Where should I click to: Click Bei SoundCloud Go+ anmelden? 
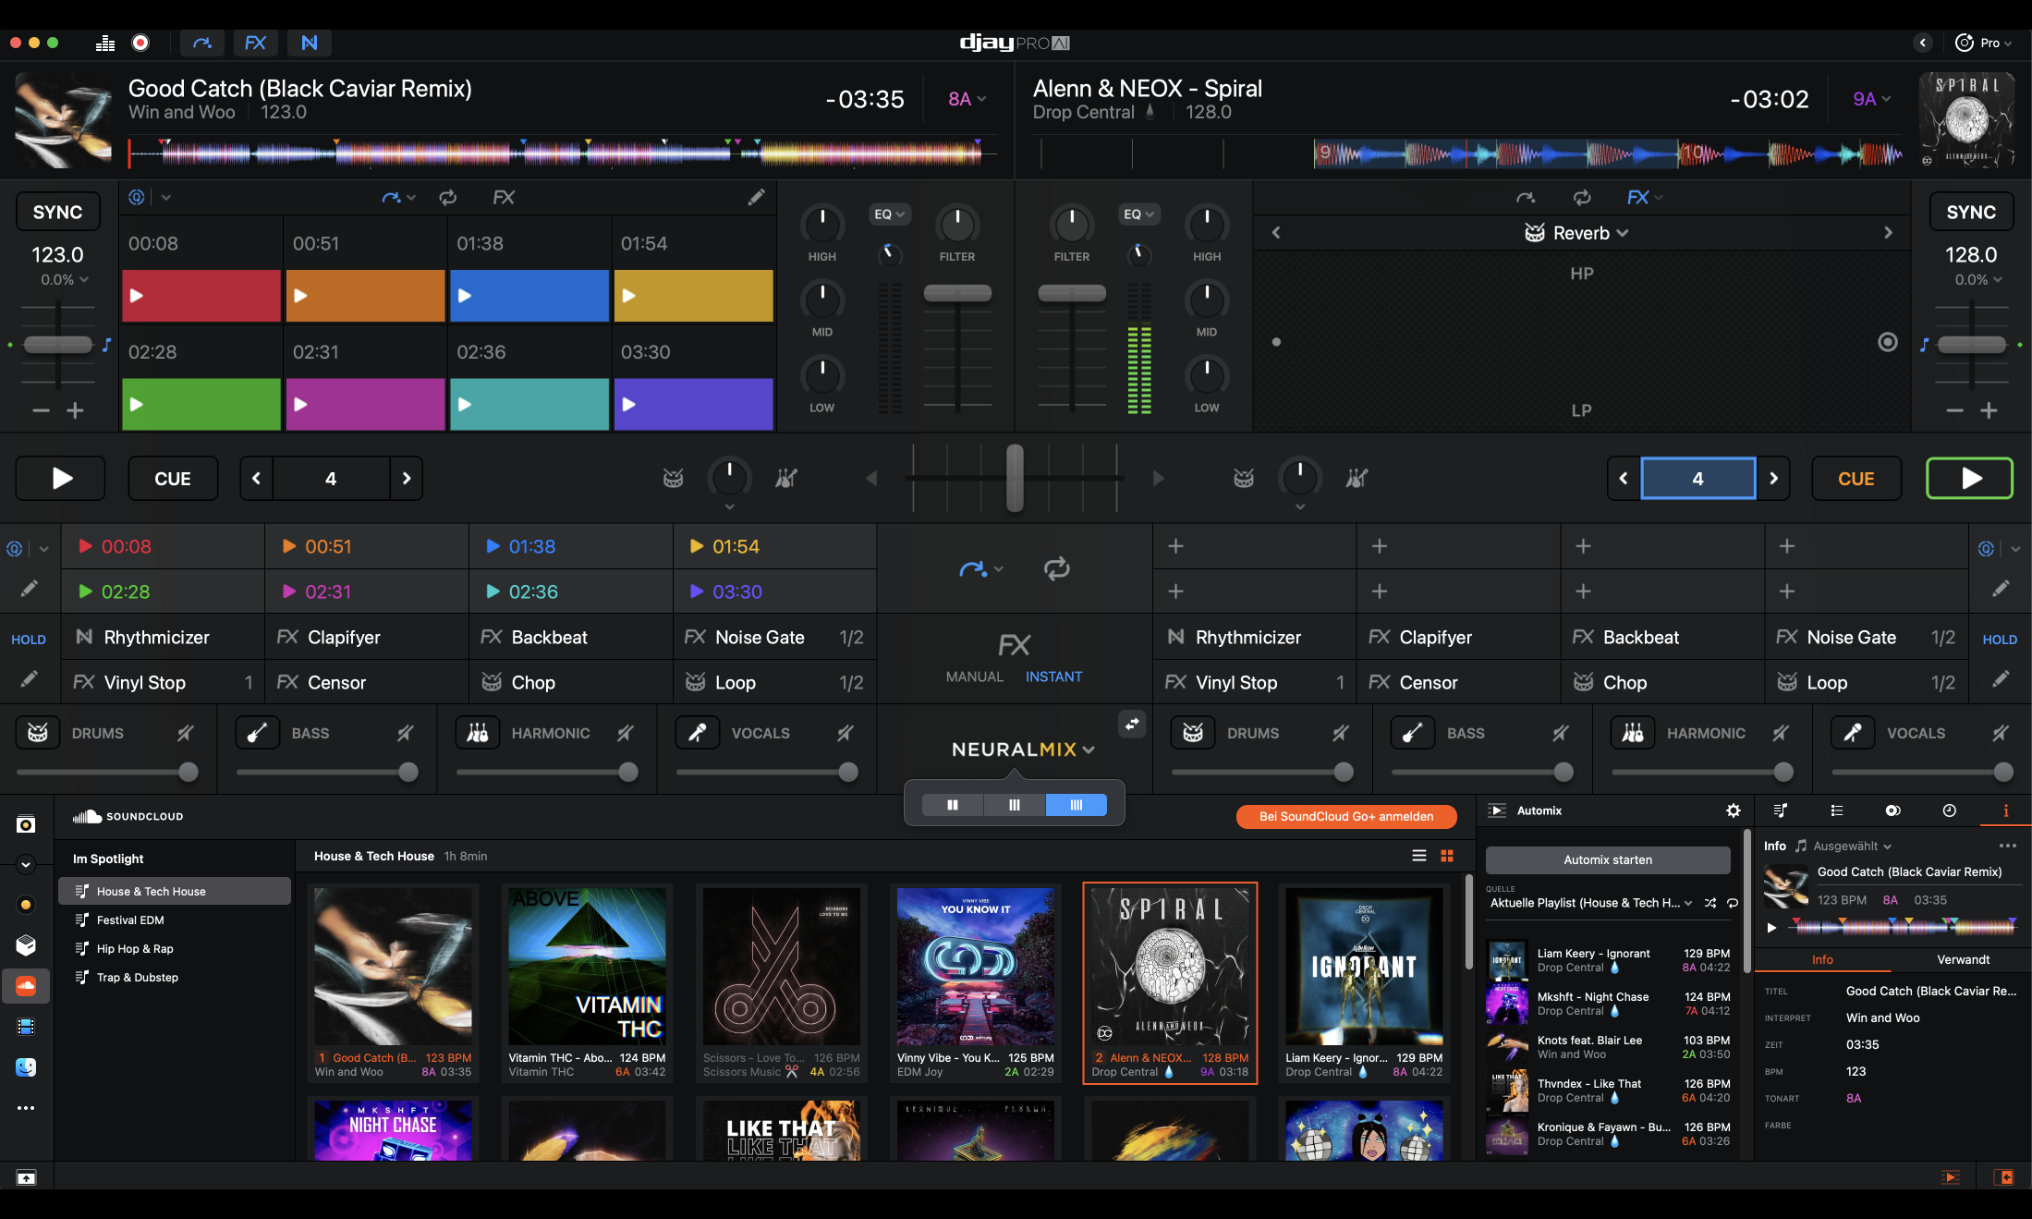1345,816
